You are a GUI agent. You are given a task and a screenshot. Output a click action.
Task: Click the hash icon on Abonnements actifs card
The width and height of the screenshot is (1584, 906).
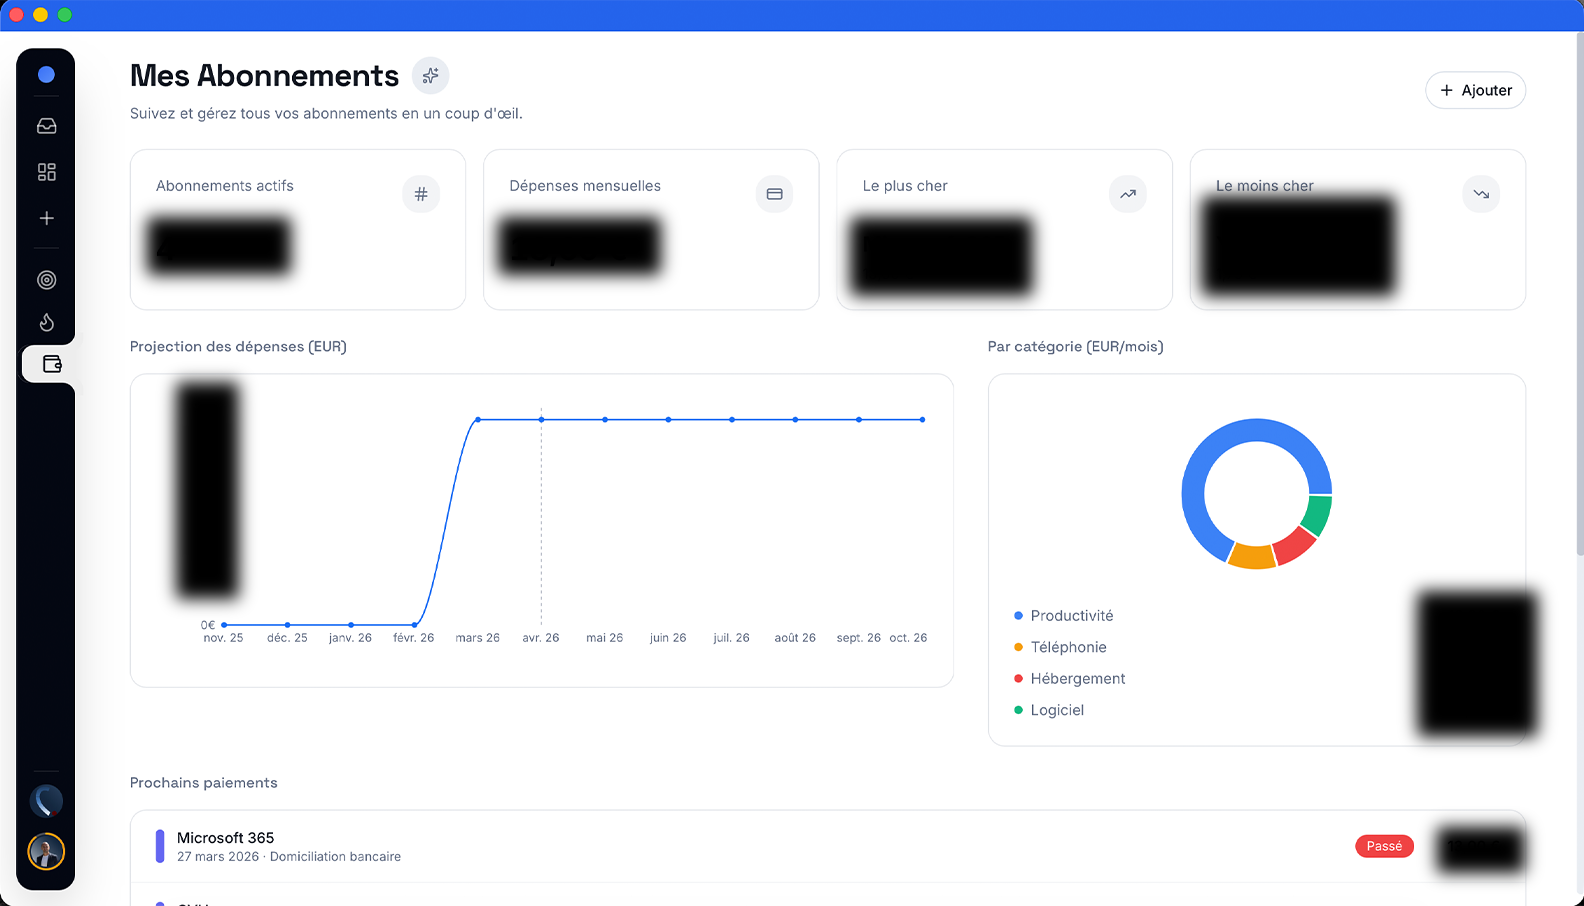click(421, 194)
